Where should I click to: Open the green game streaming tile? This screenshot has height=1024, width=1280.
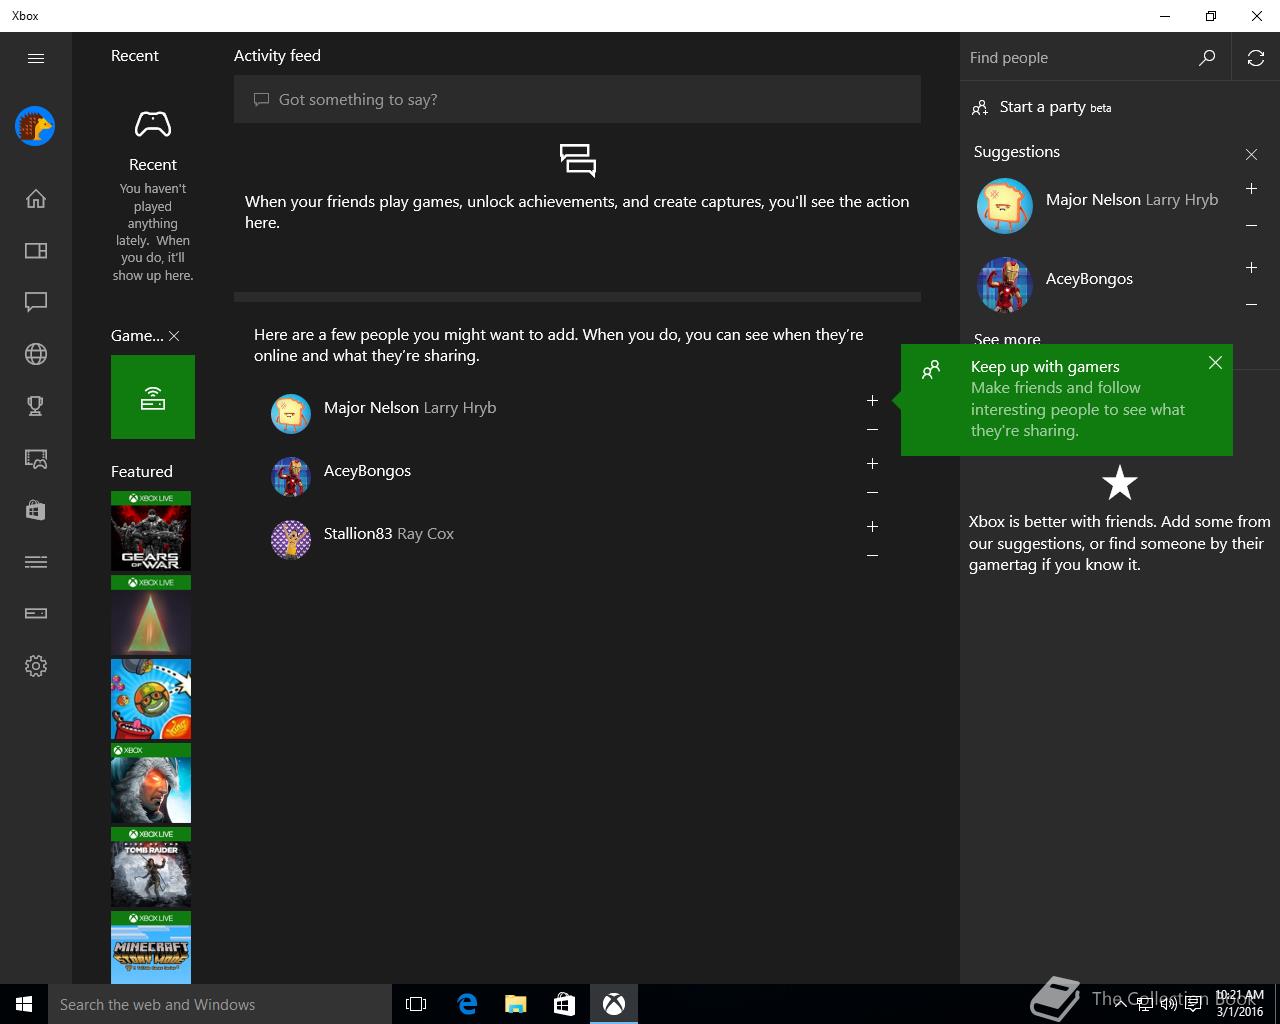coord(153,397)
